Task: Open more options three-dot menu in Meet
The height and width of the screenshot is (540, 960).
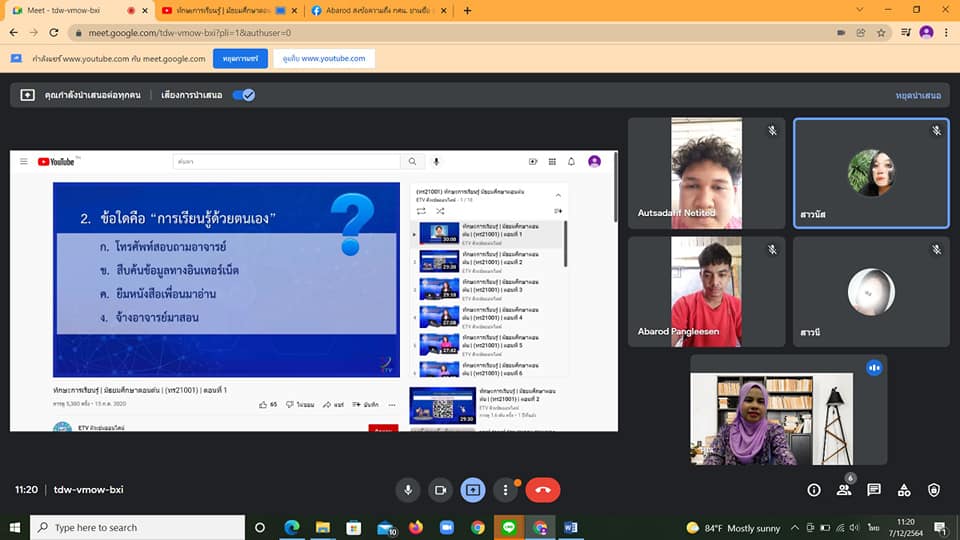Action: pyautogui.click(x=507, y=490)
